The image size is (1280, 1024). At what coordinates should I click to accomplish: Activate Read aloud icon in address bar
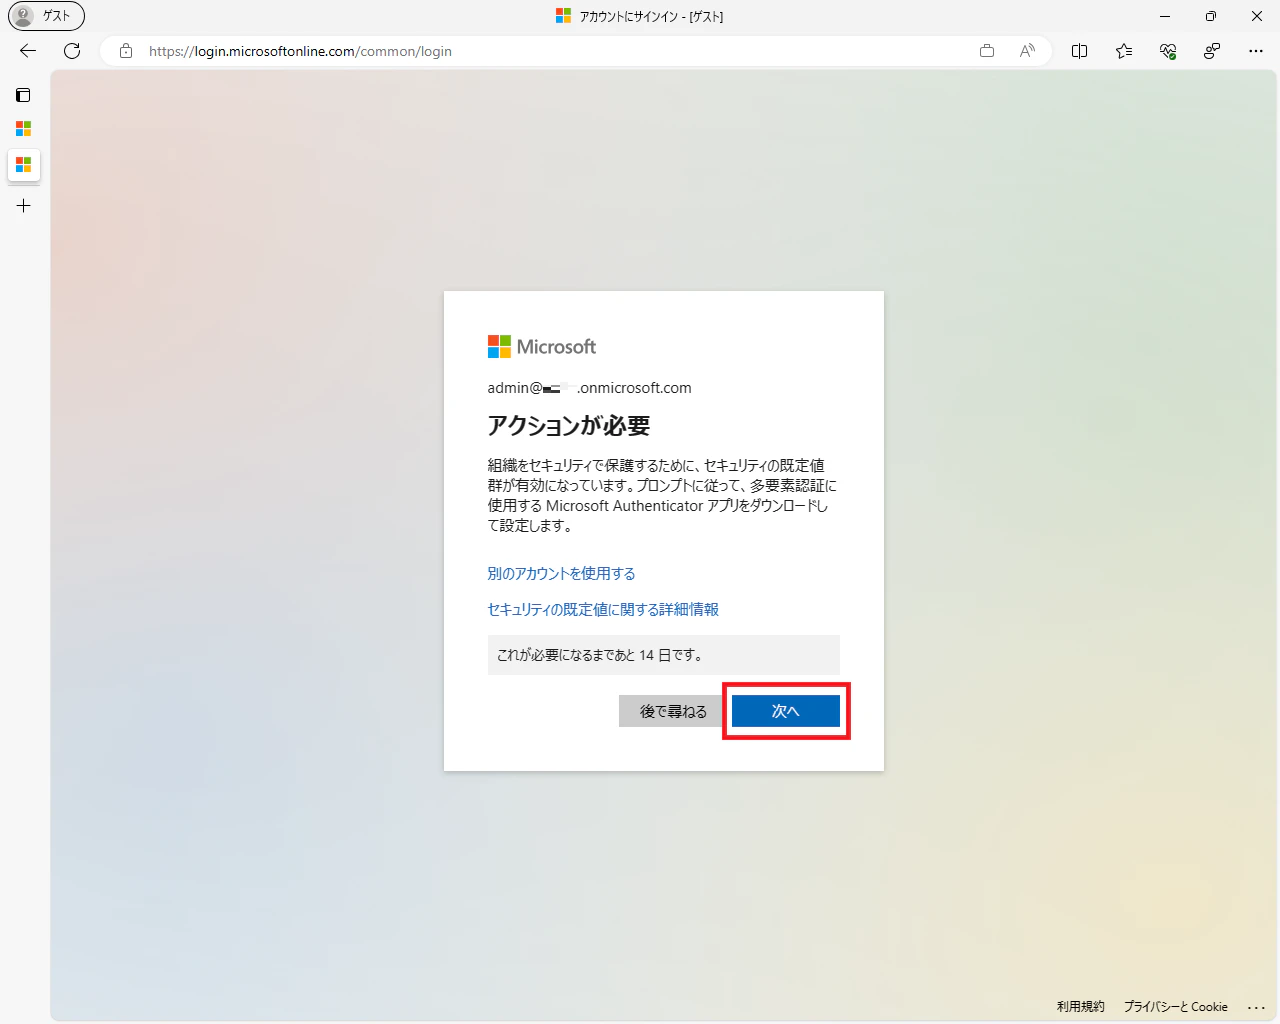pos(1027,51)
